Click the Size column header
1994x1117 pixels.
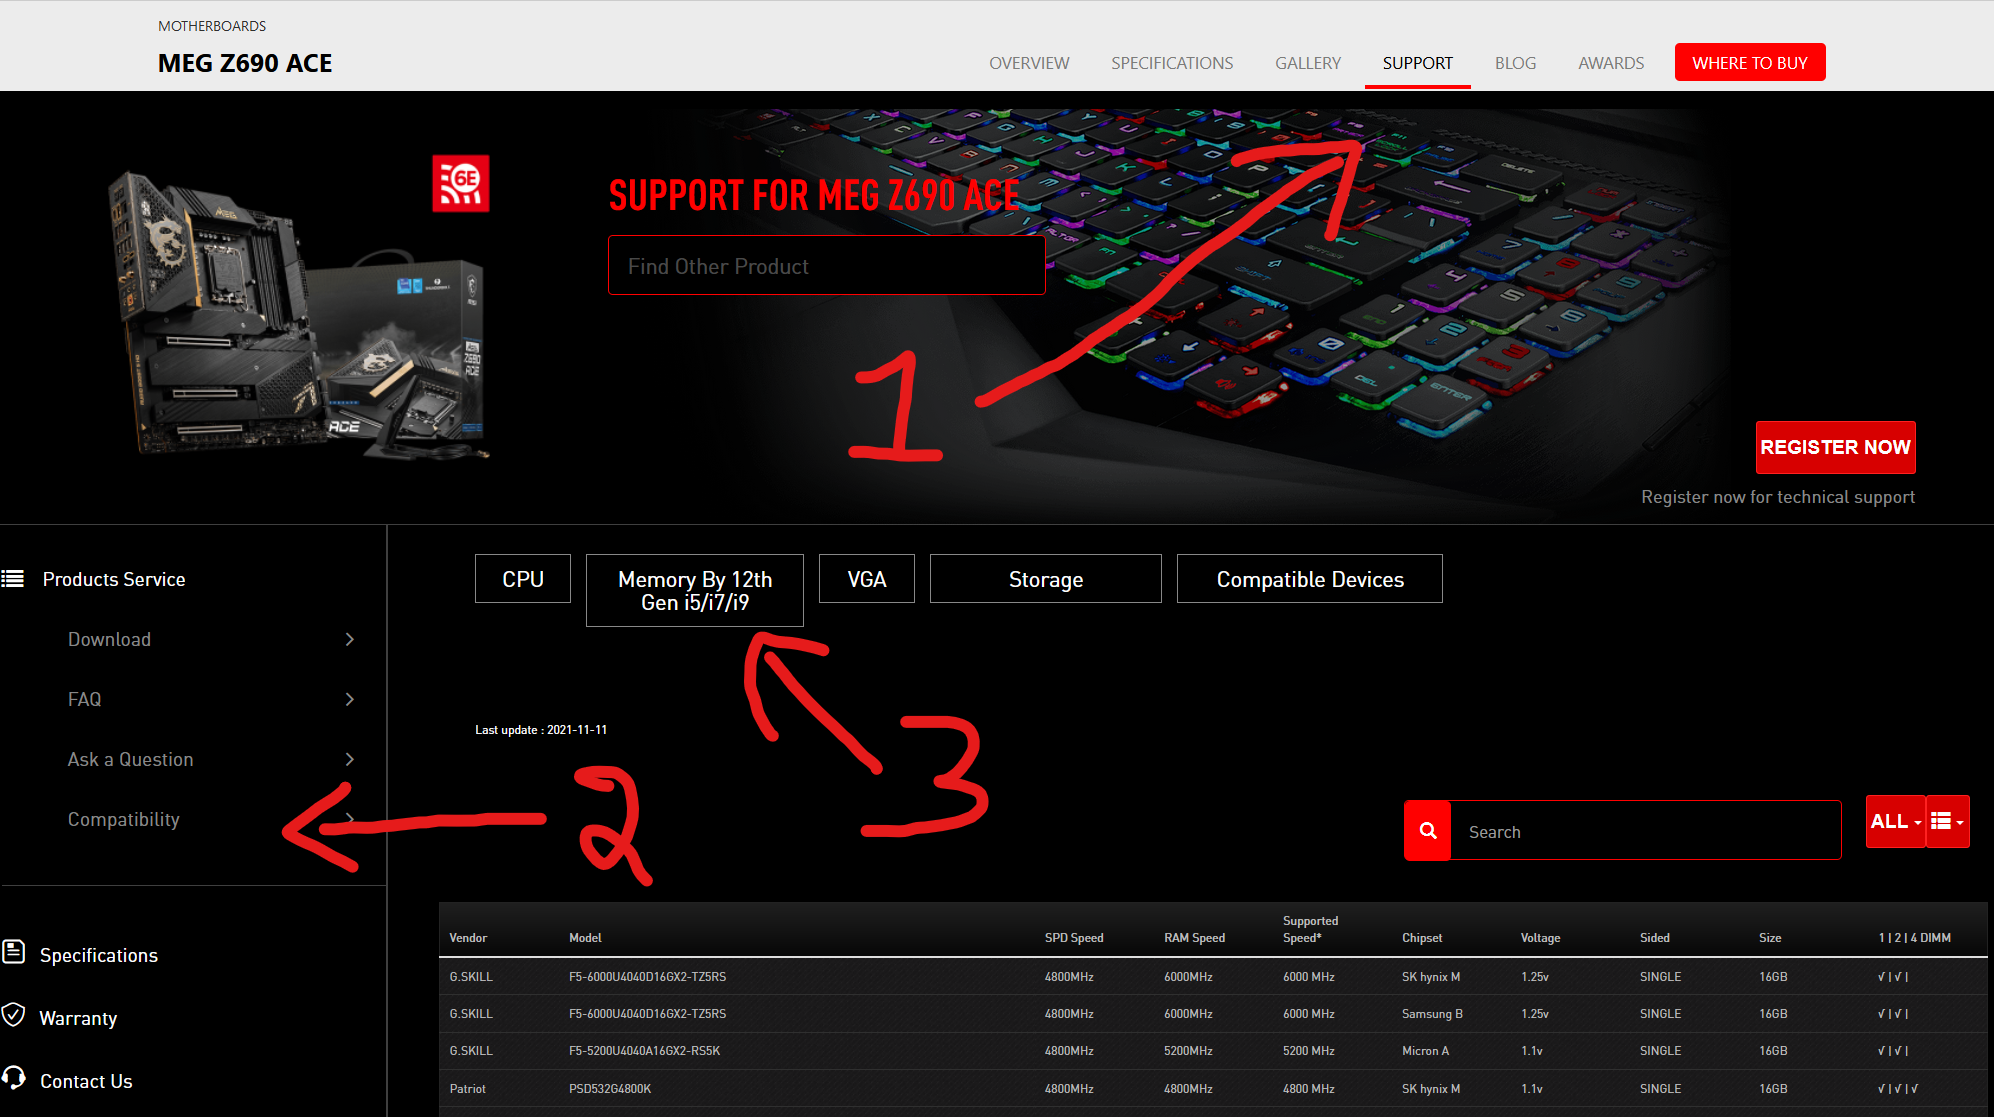[1770, 938]
